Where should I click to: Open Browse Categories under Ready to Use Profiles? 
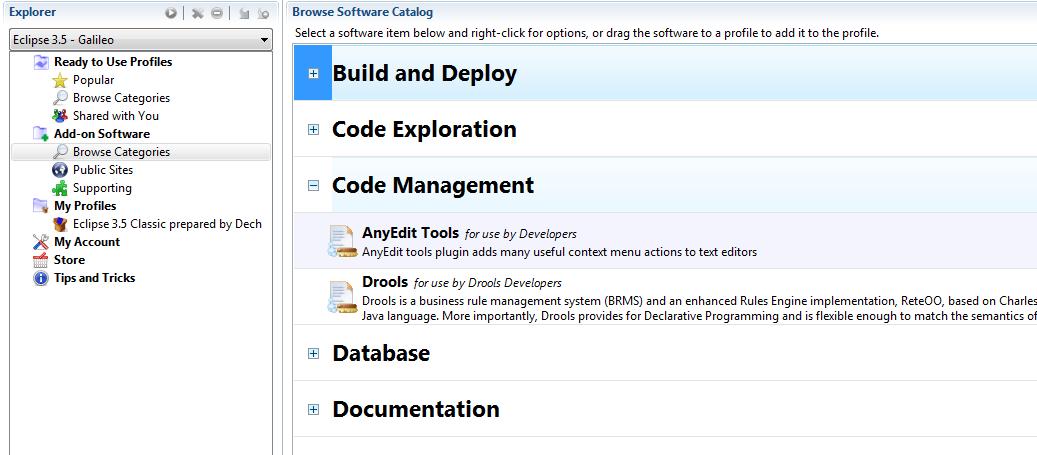click(121, 97)
